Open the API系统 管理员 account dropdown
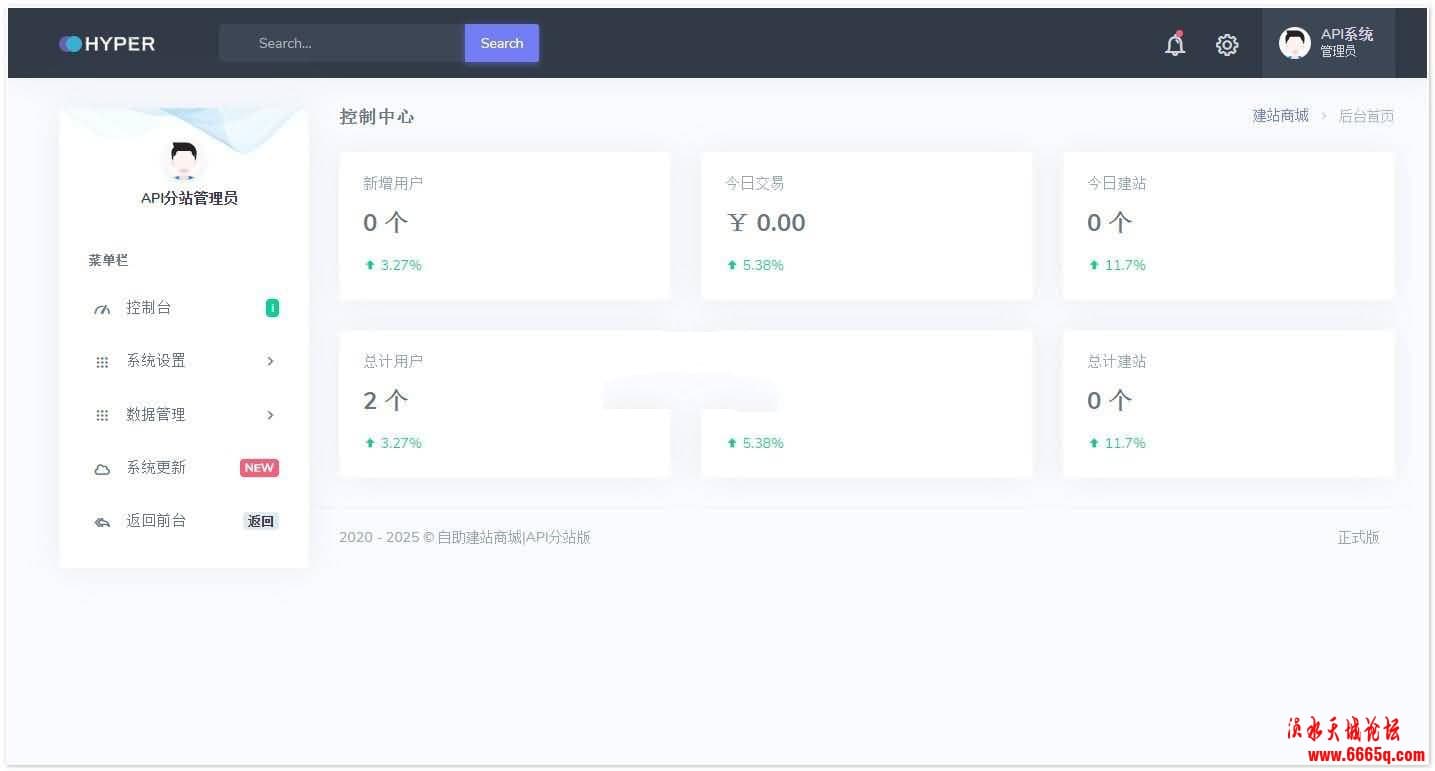 pyautogui.click(x=1328, y=43)
